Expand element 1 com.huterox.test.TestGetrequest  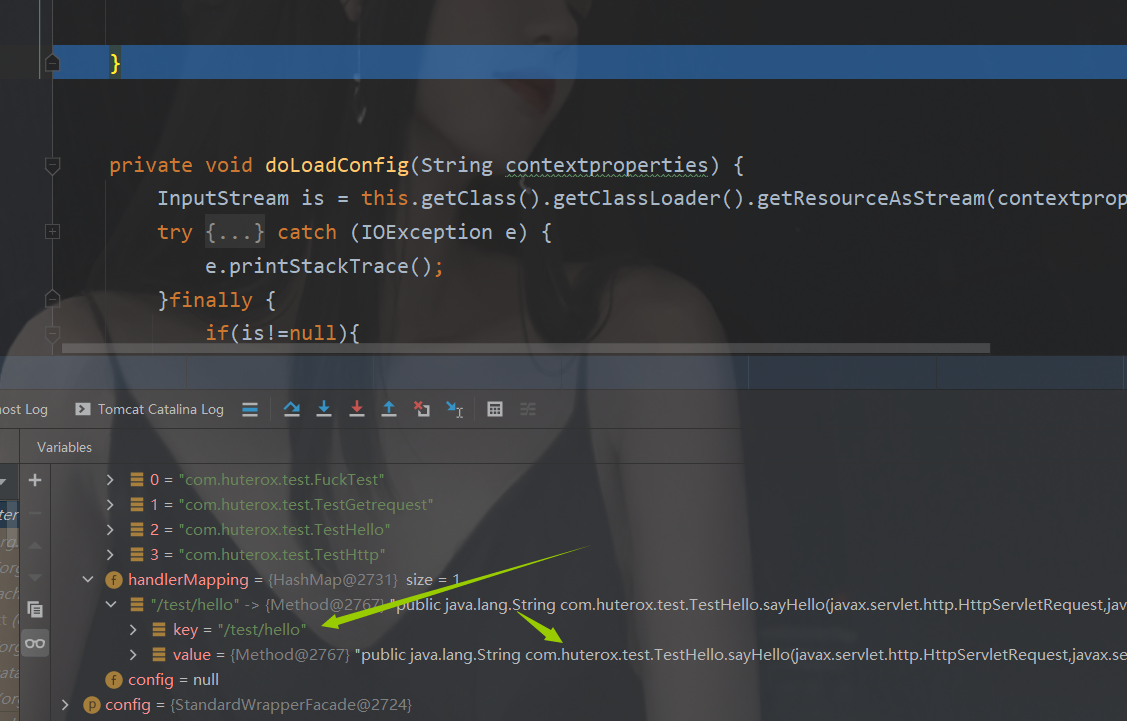pyautogui.click(x=110, y=505)
